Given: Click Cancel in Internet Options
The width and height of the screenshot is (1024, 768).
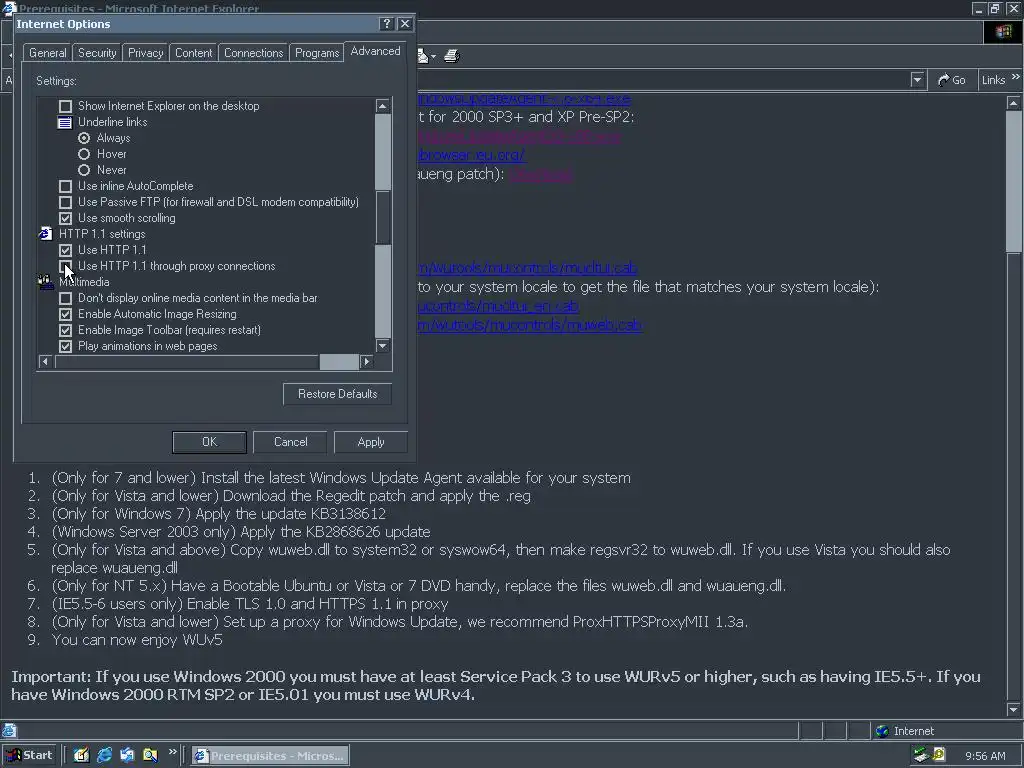Looking at the screenshot, I should 291,442.
